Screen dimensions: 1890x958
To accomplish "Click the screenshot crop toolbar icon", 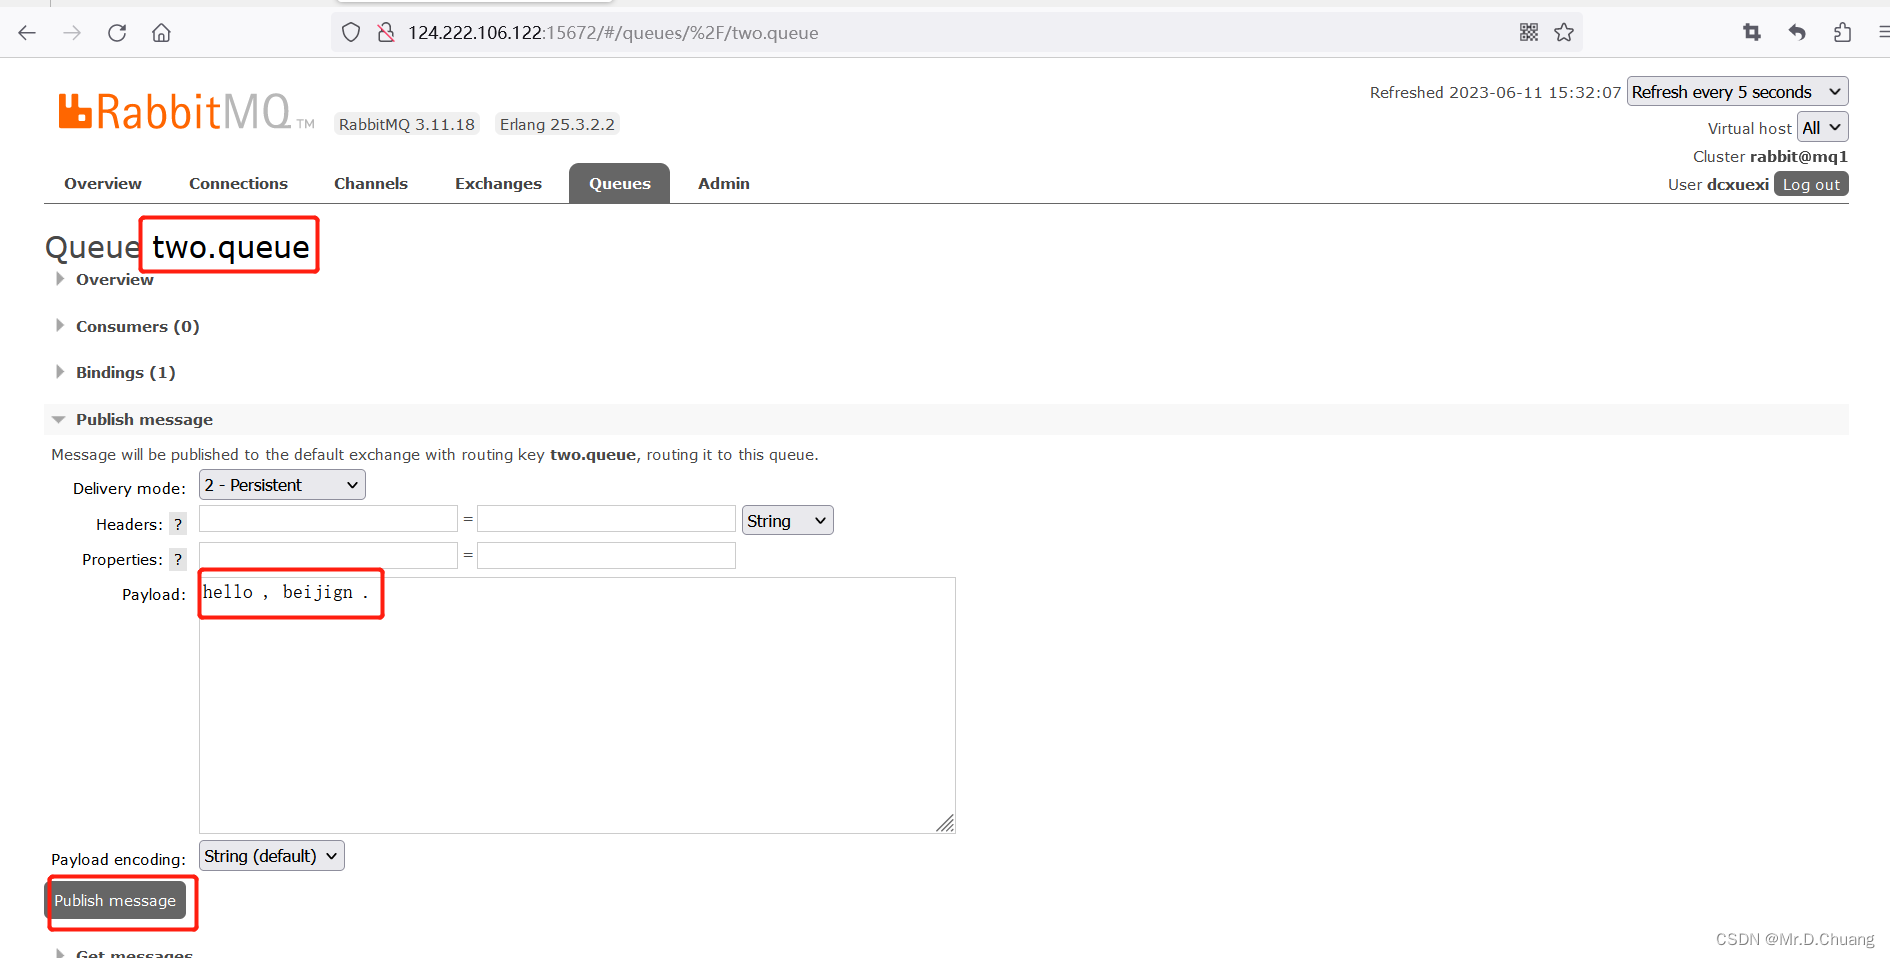I will click(x=1752, y=33).
